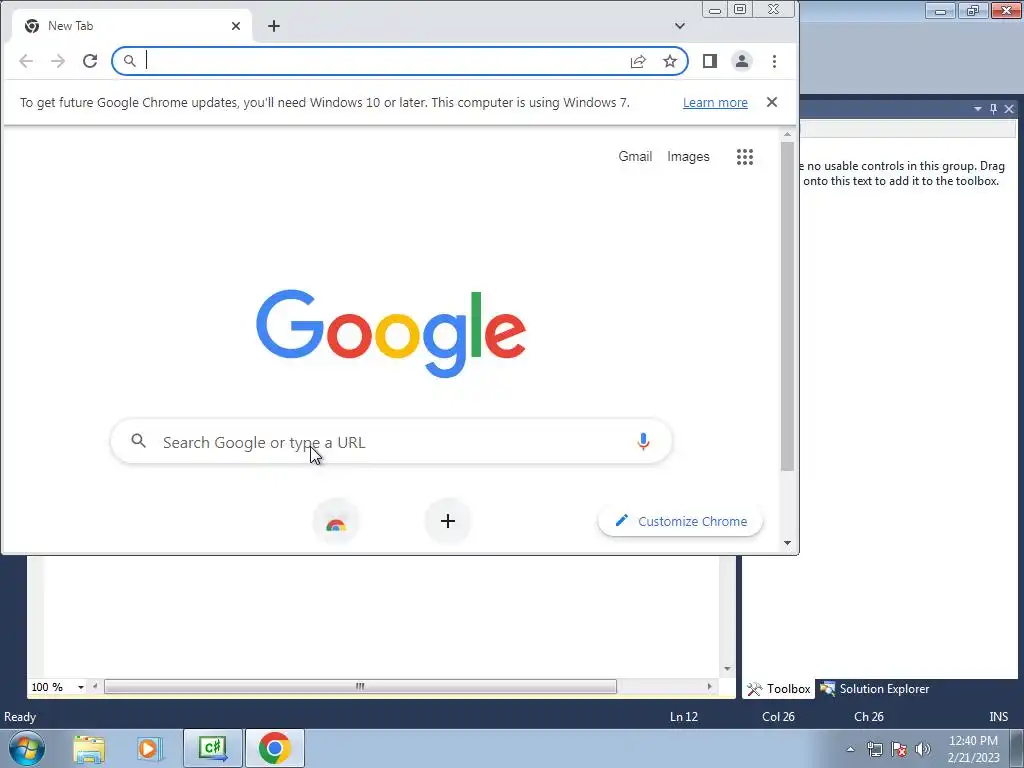
Task: Click the Ln 12 status indicator
Action: [684, 717]
